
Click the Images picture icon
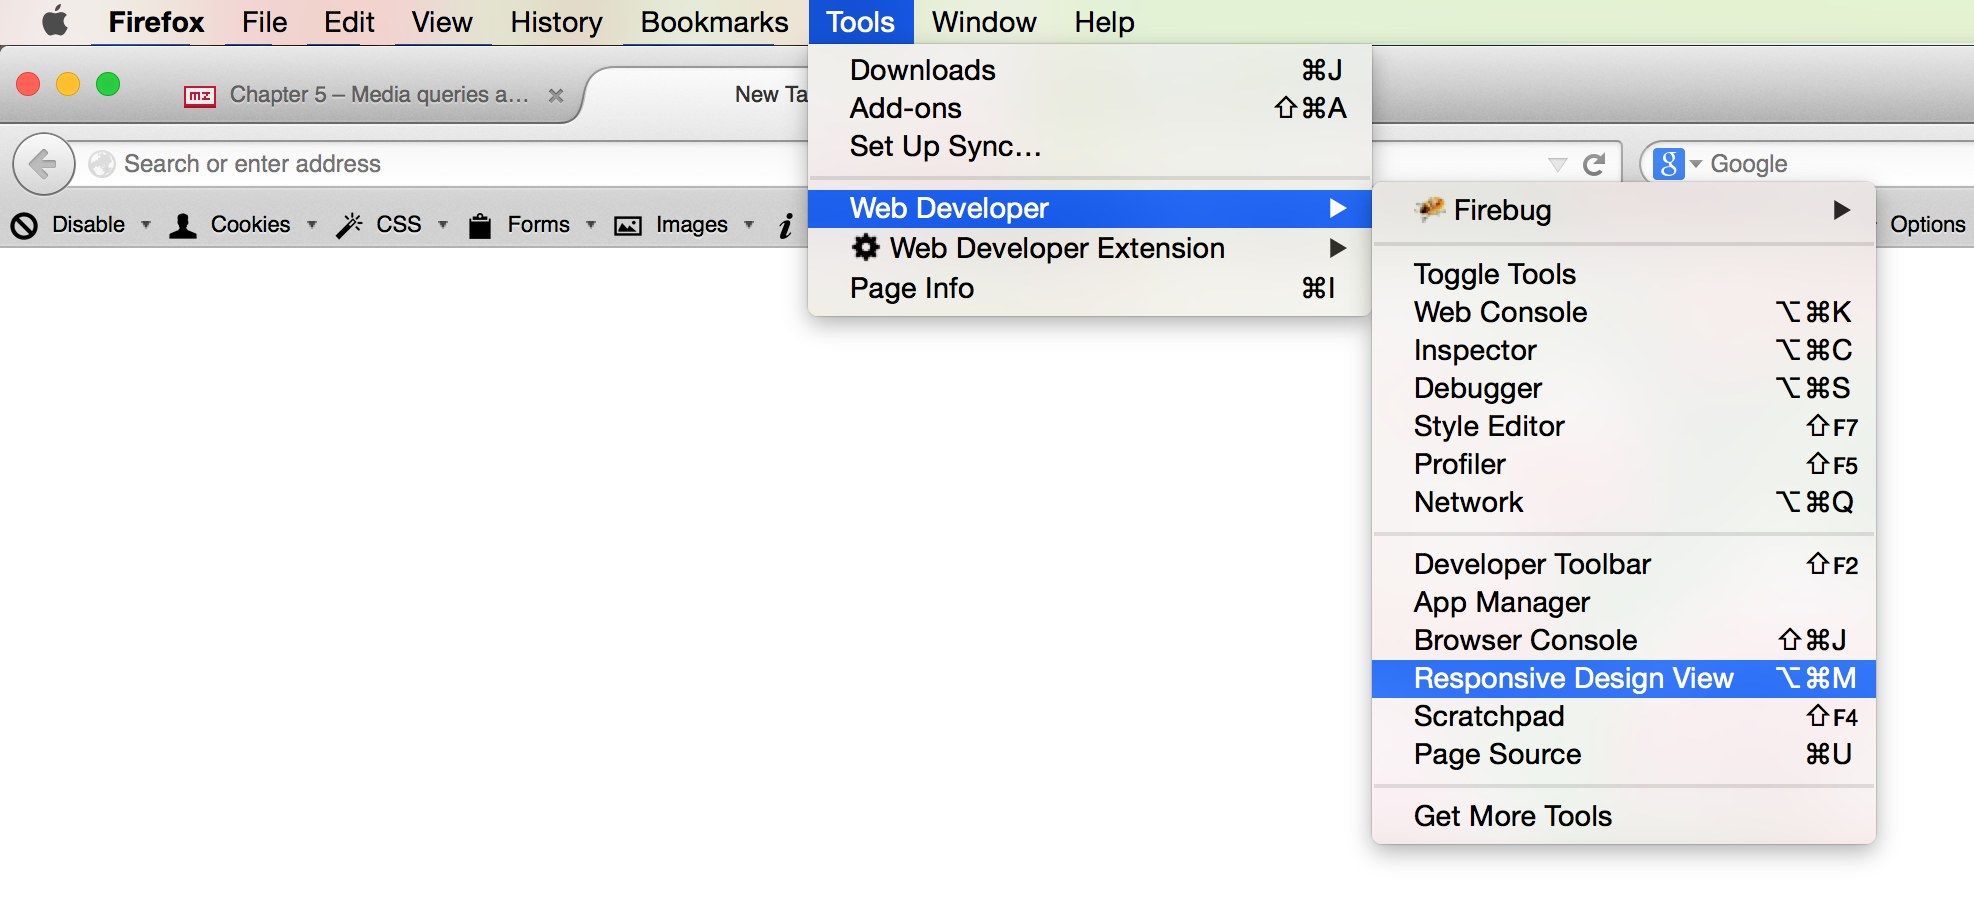coord(628,224)
